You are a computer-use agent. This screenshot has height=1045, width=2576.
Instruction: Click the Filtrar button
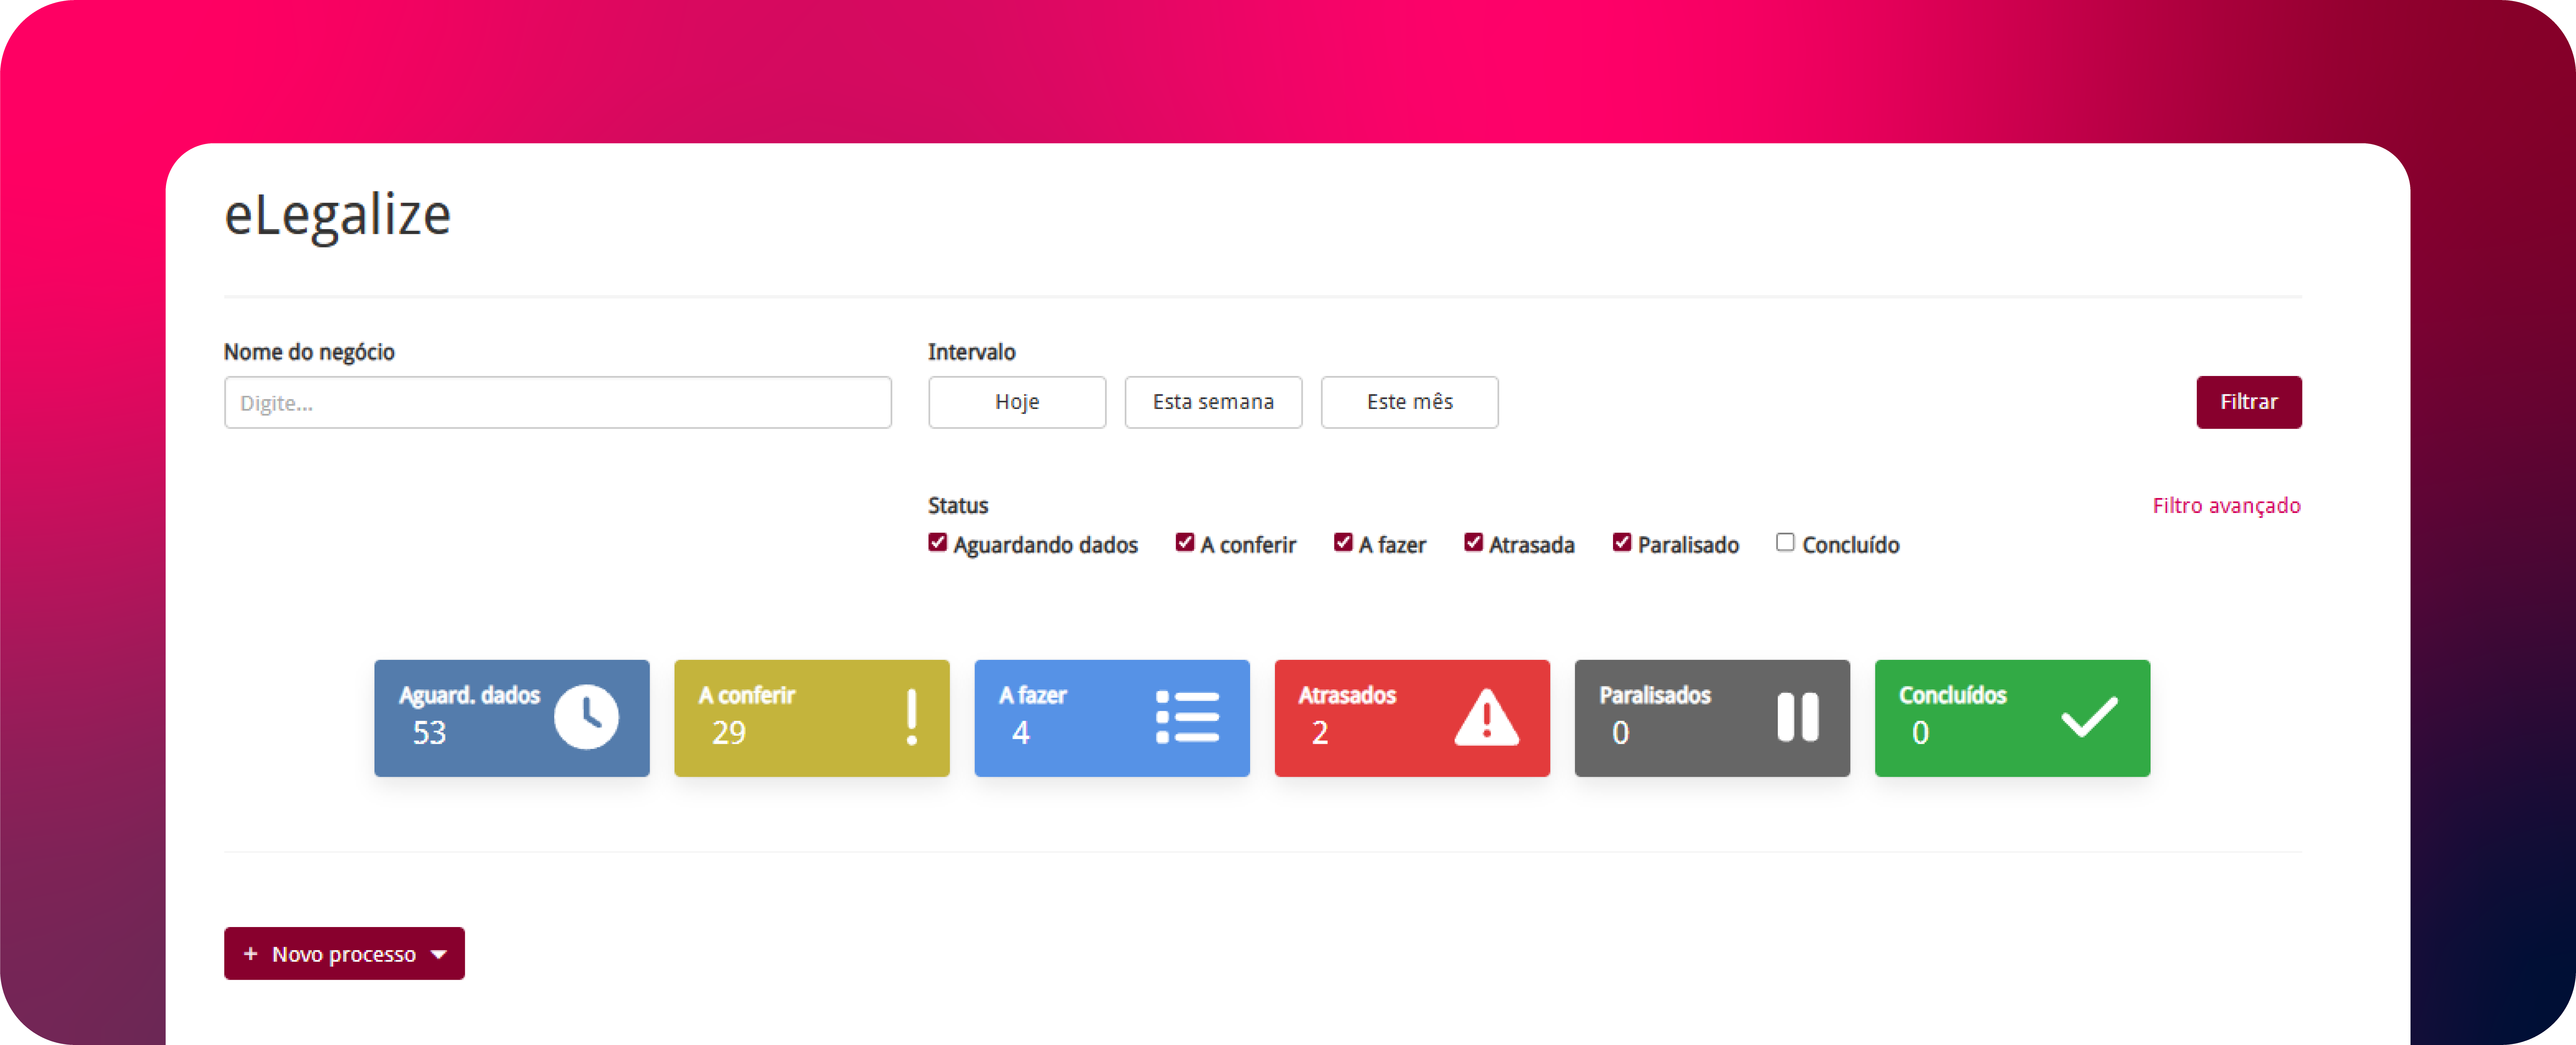[x=2248, y=402]
